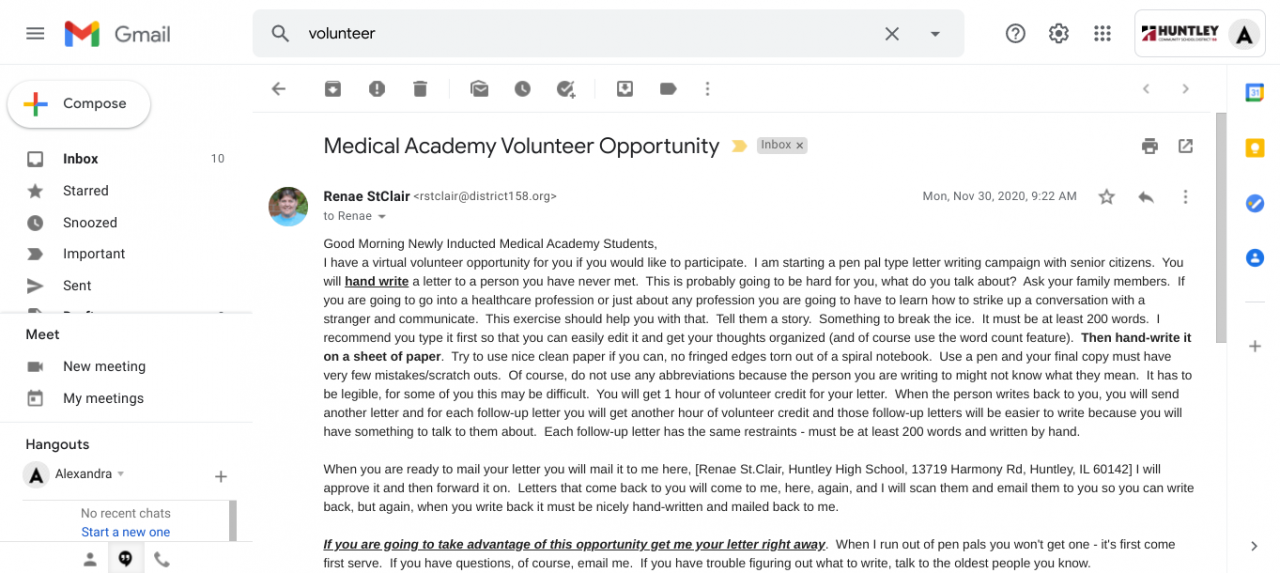Image resolution: width=1280 pixels, height=573 pixels.
Task: Delete the open email
Action: point(420,89)
